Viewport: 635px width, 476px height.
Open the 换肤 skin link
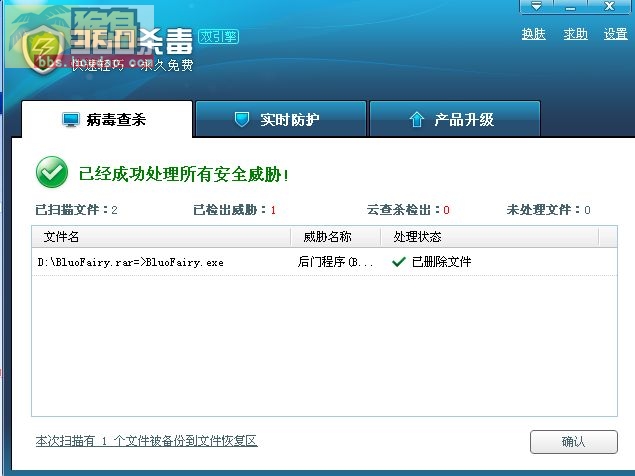tap(533, 34)
